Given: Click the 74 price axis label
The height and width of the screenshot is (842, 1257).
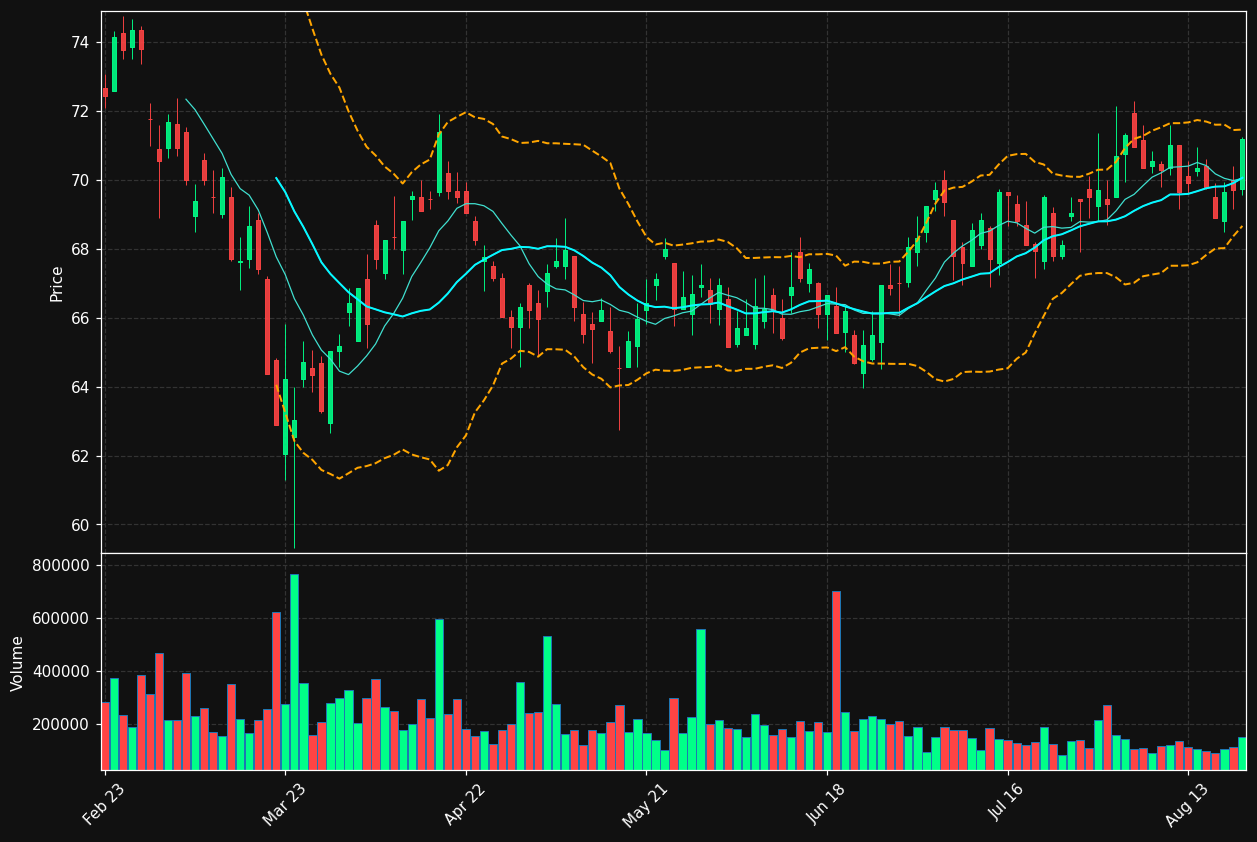Looking at the screenshot, I should coord(80,42).
